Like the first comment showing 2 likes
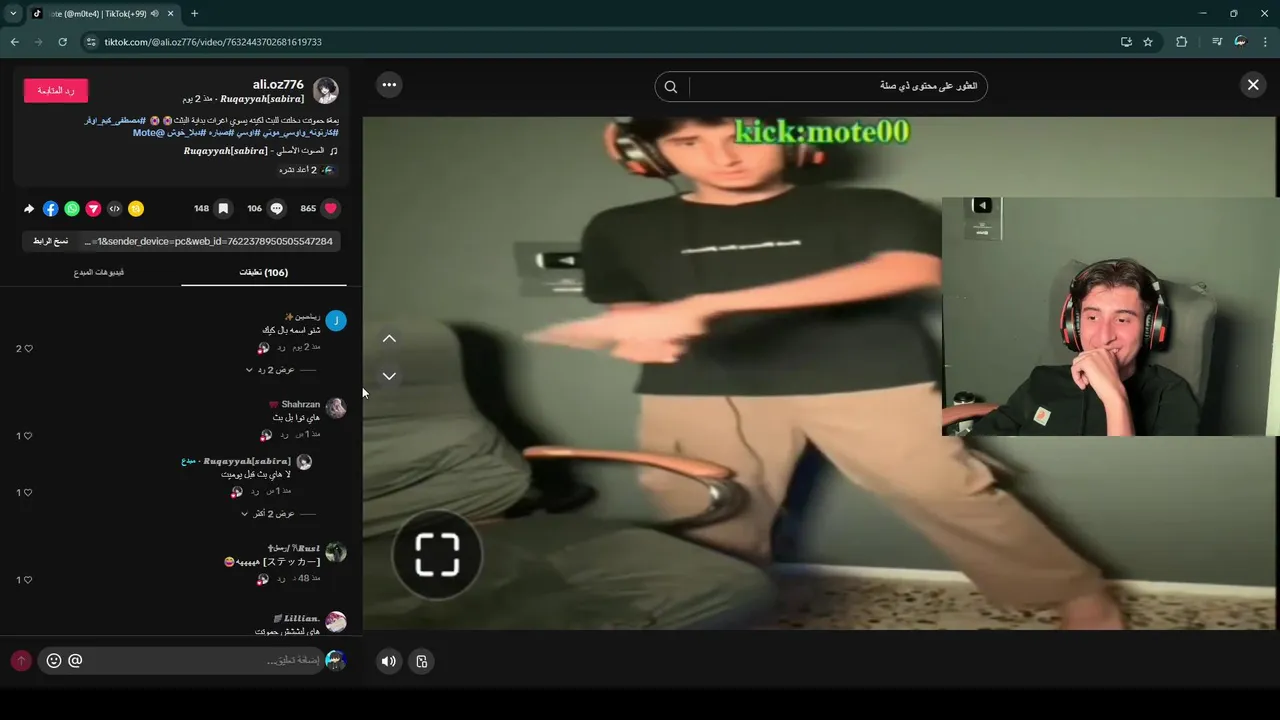 tap(28, 349)
